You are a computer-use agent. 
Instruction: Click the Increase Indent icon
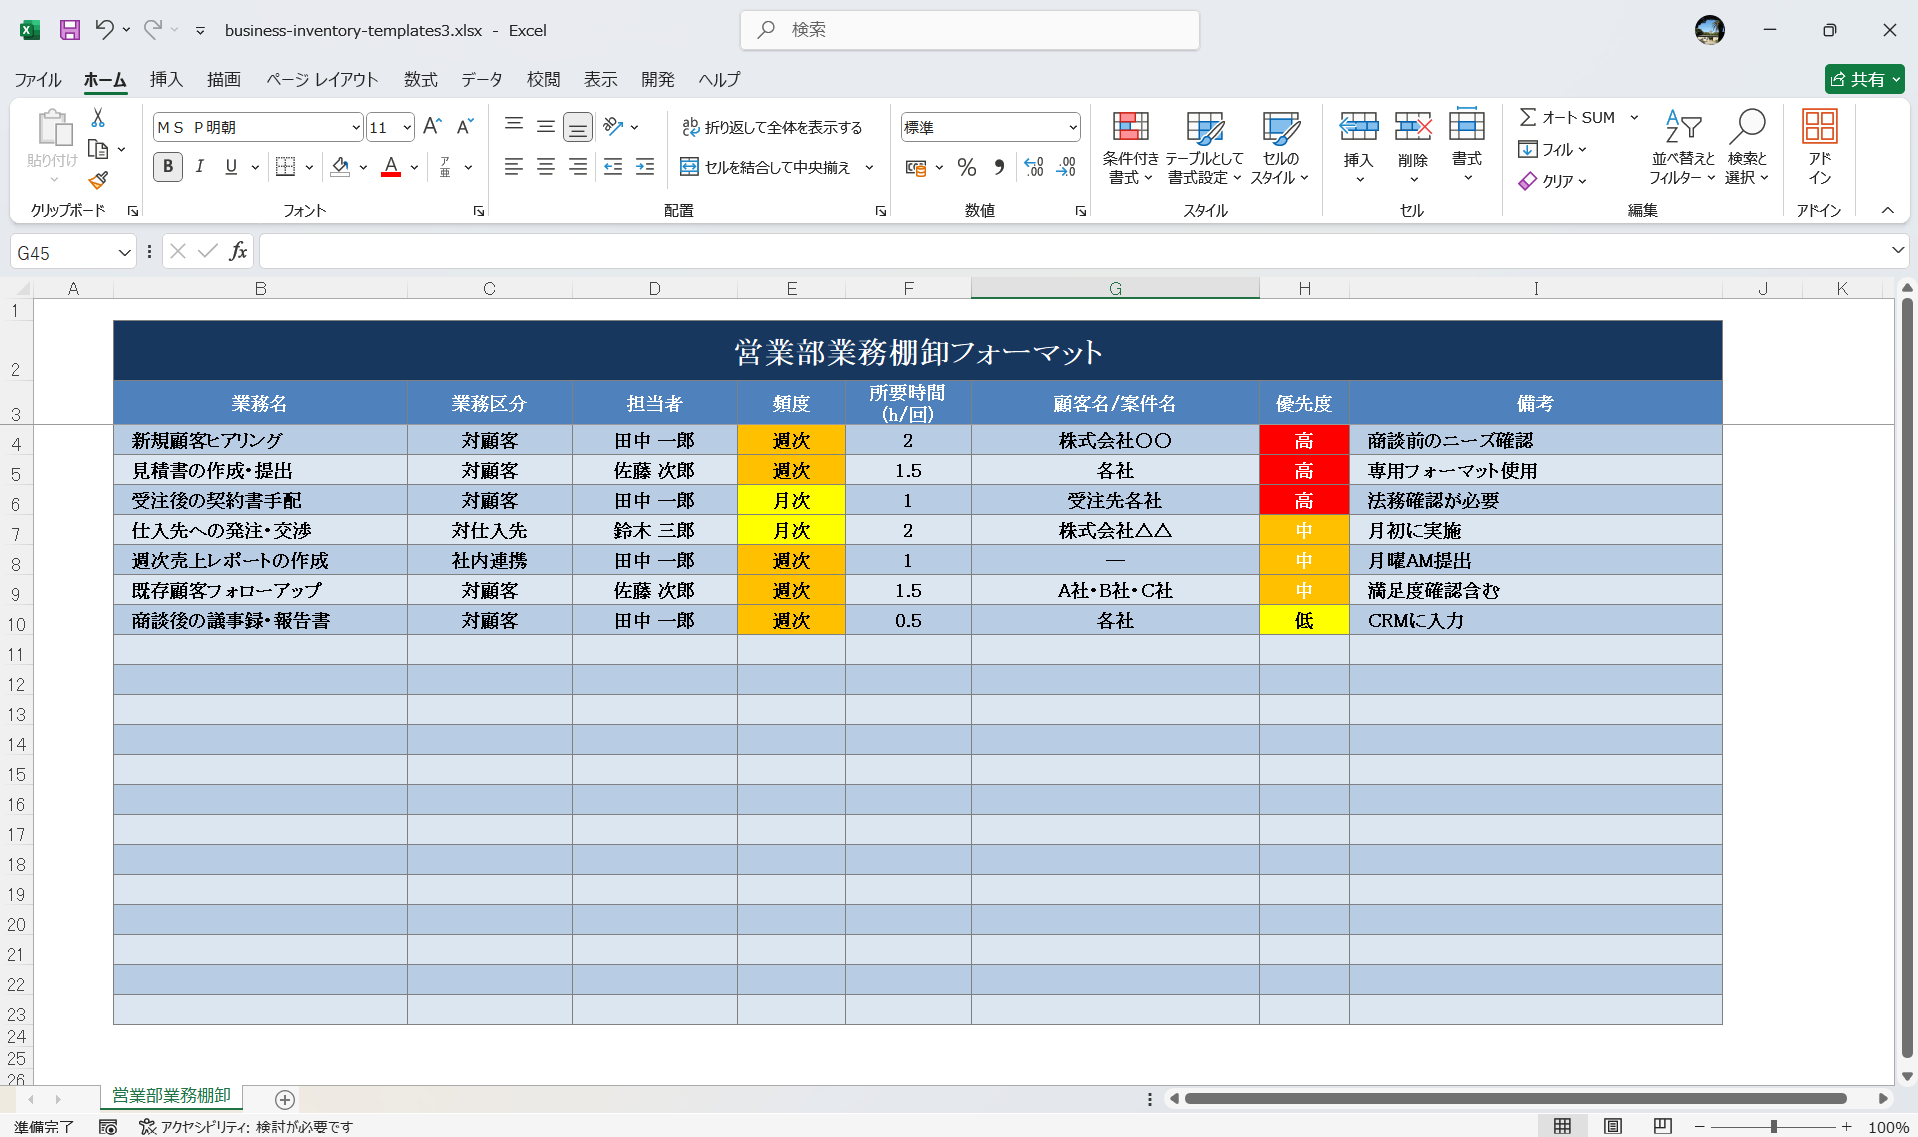645,167
